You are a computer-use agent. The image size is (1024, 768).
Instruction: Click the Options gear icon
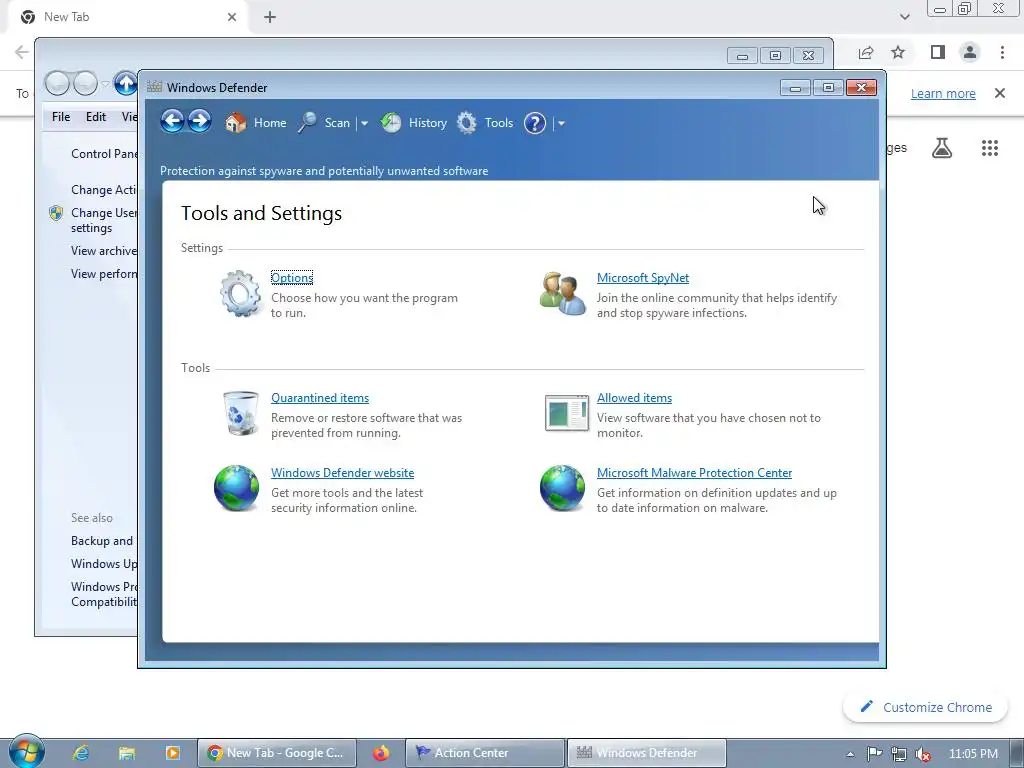pyautogui.click(x=240, y=294)
